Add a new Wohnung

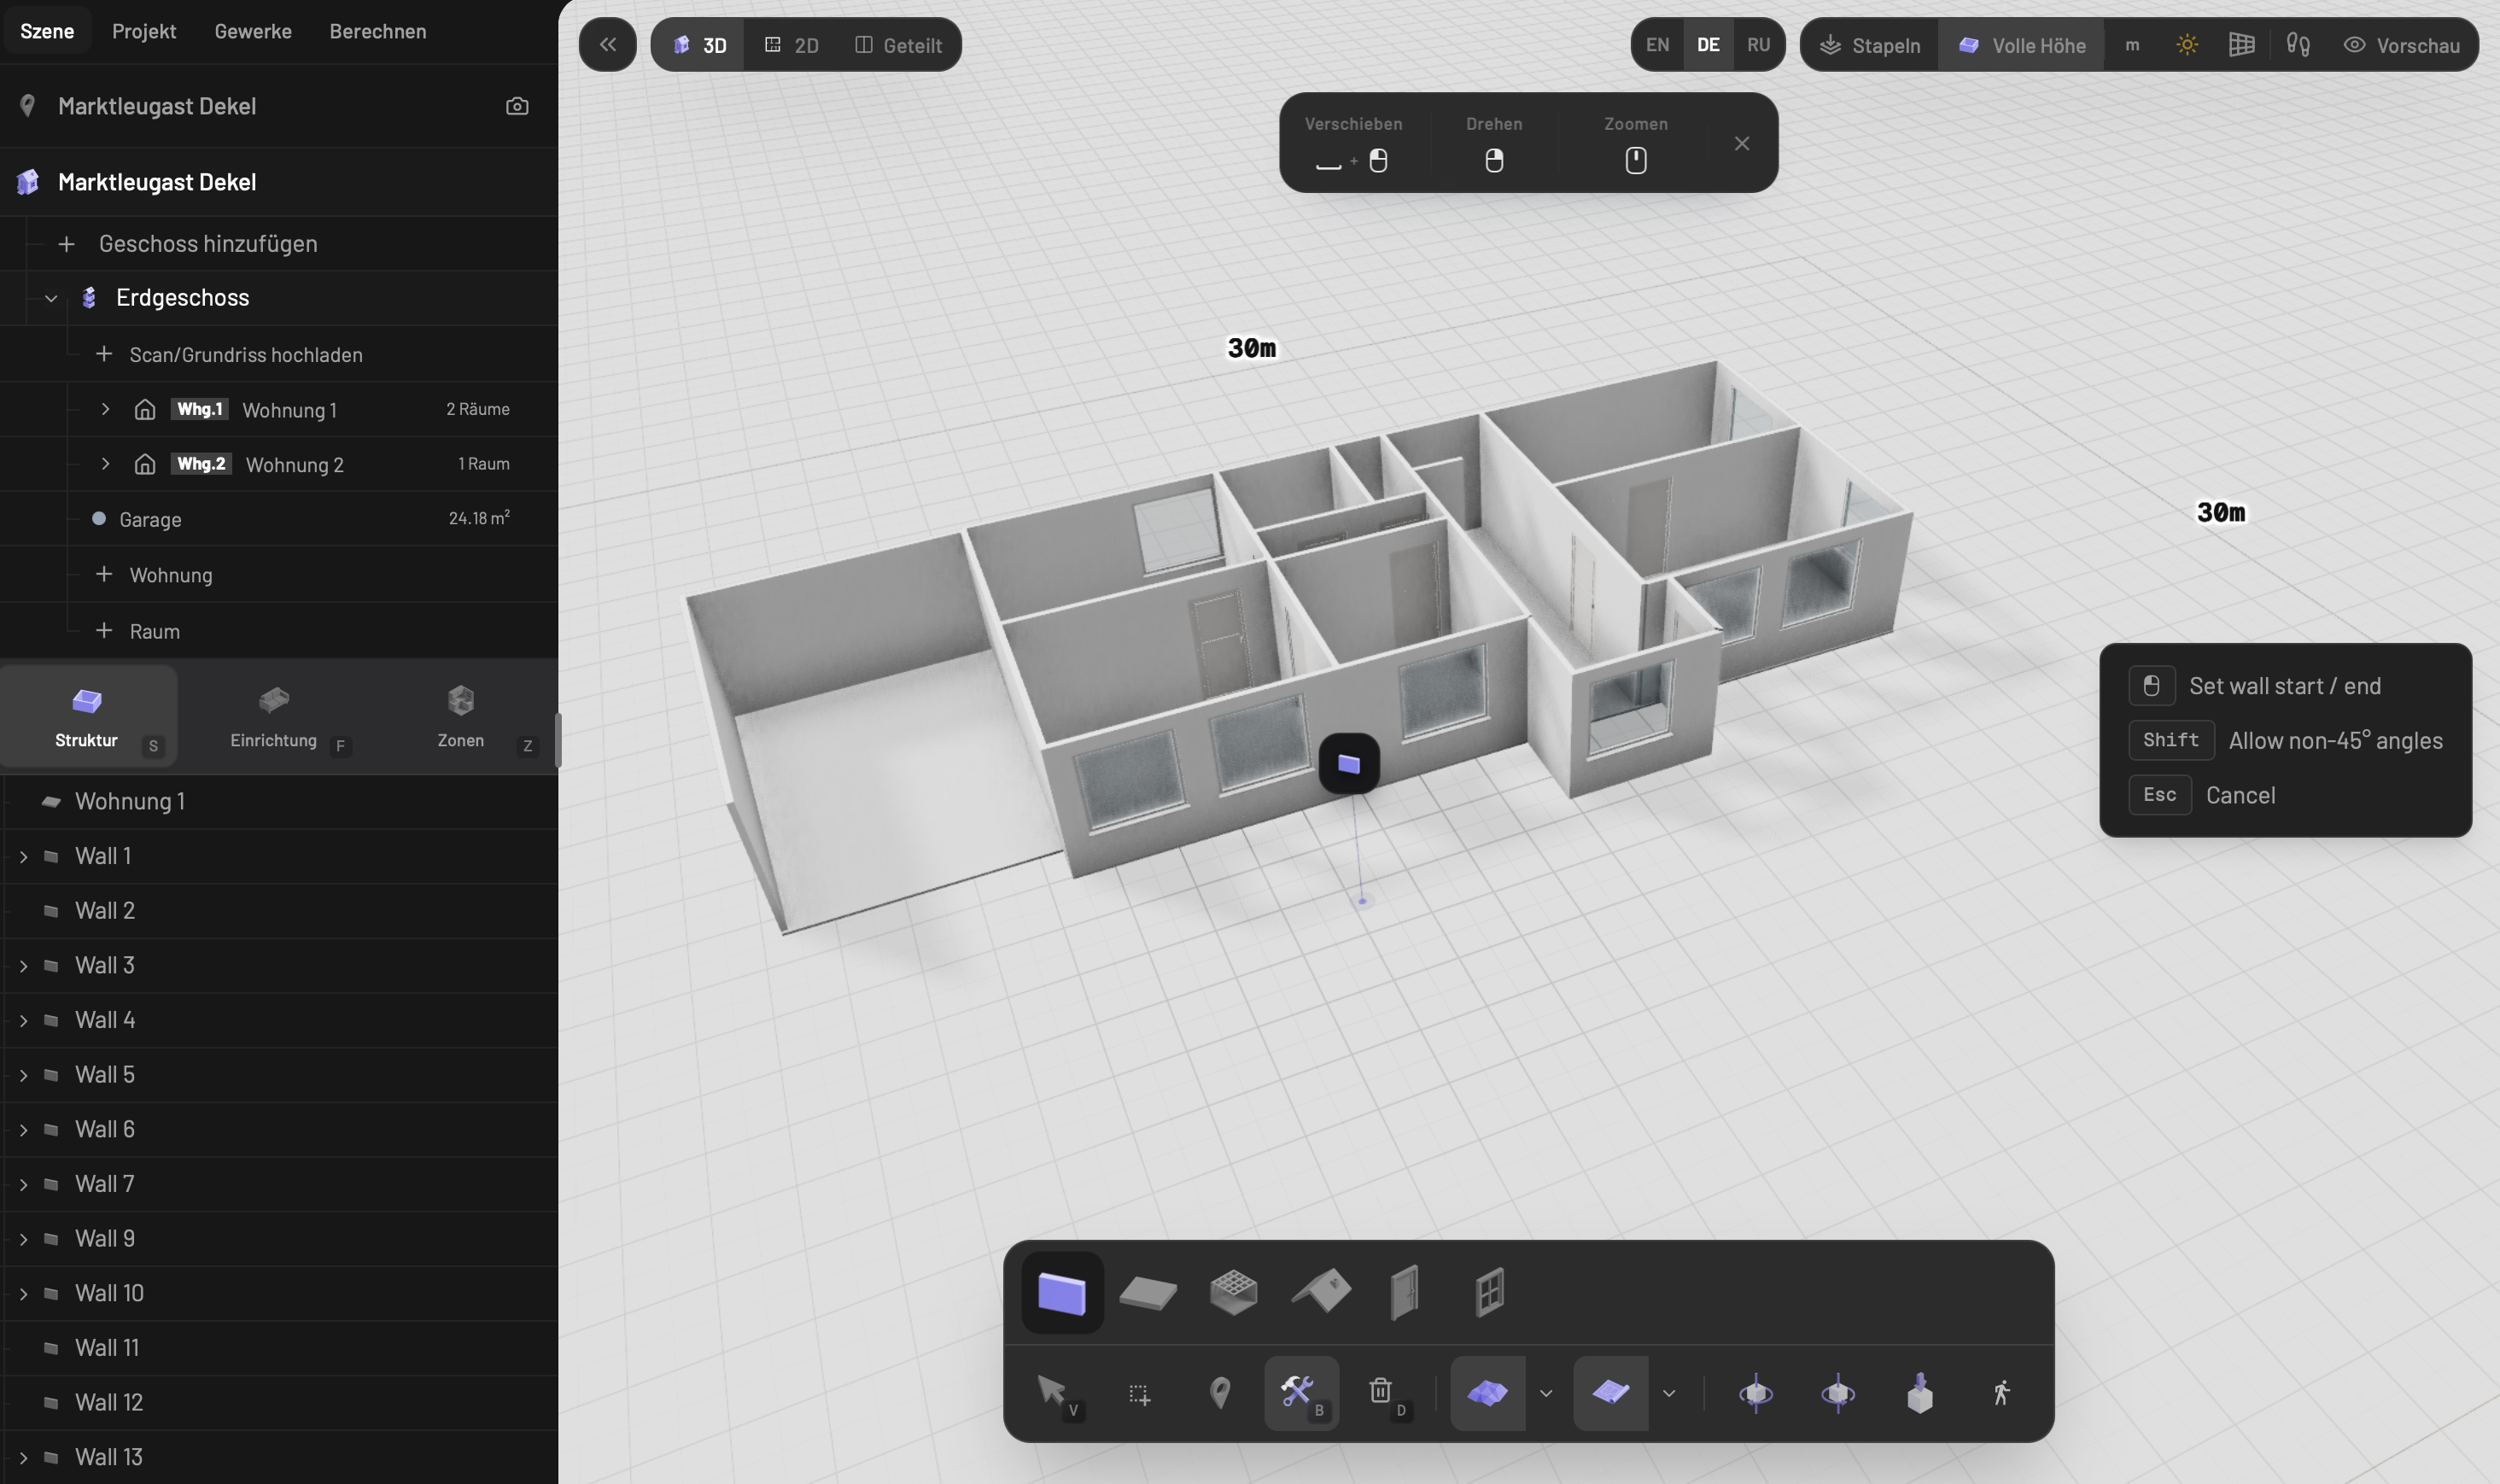coord(171,575)
